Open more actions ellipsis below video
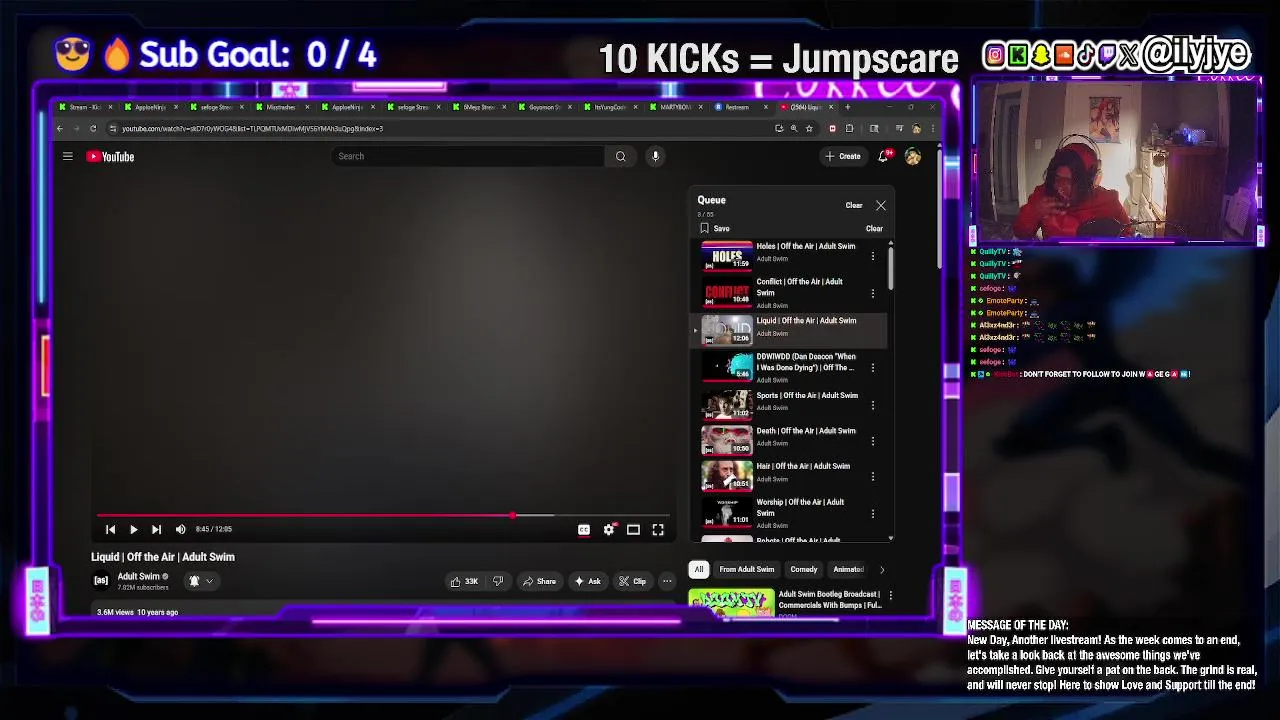 [667, 581]
